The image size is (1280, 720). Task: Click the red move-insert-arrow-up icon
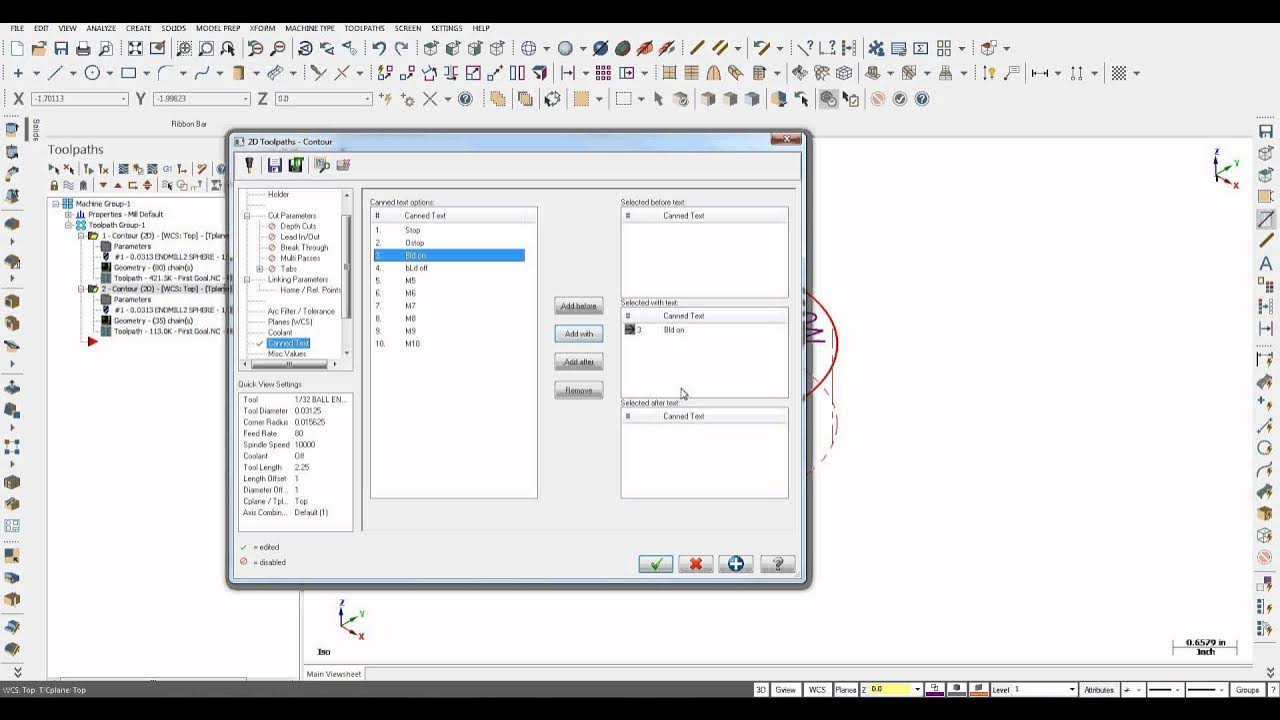click(x=118, y=185)
